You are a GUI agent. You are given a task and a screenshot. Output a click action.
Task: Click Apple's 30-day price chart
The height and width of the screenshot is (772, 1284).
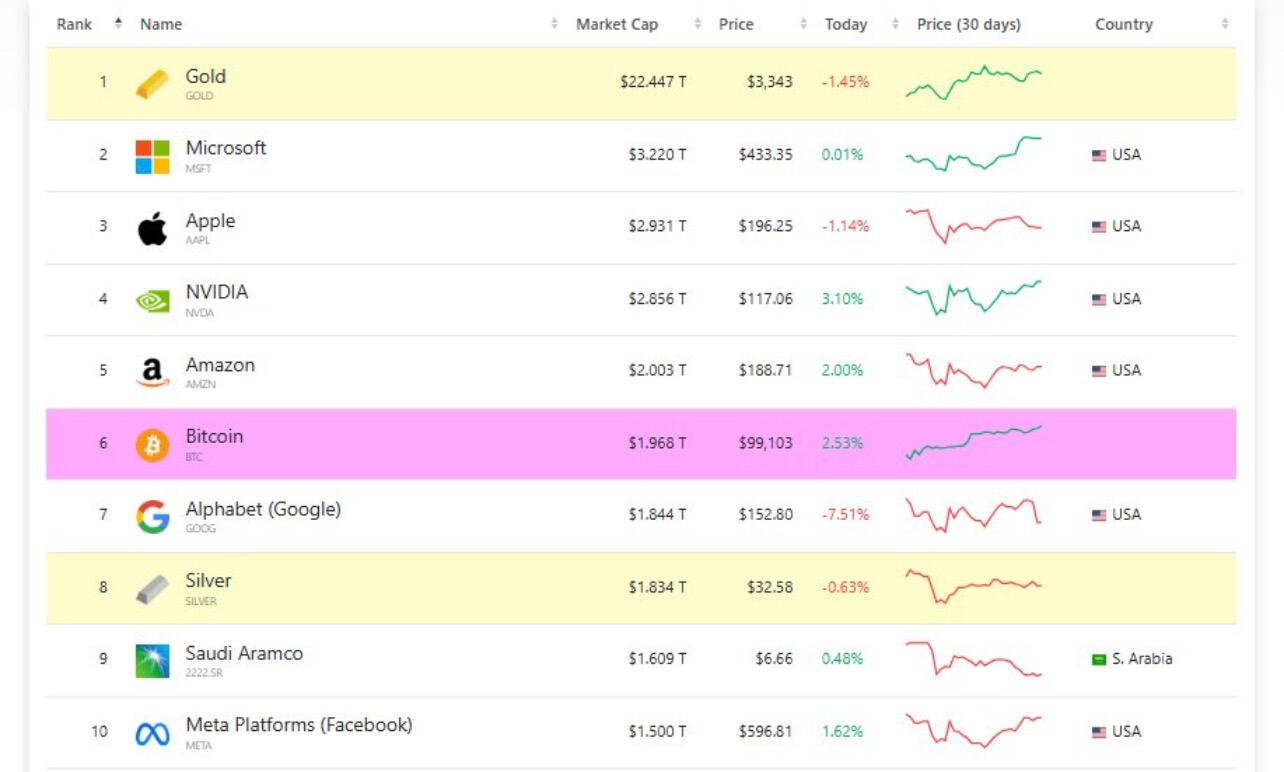tap(974, 226)
